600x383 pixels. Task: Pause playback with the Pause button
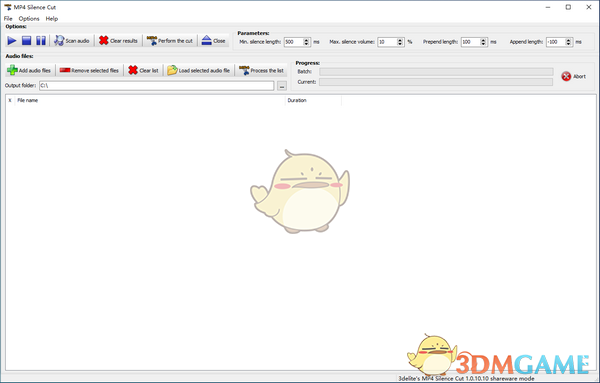tap(41, 41)
